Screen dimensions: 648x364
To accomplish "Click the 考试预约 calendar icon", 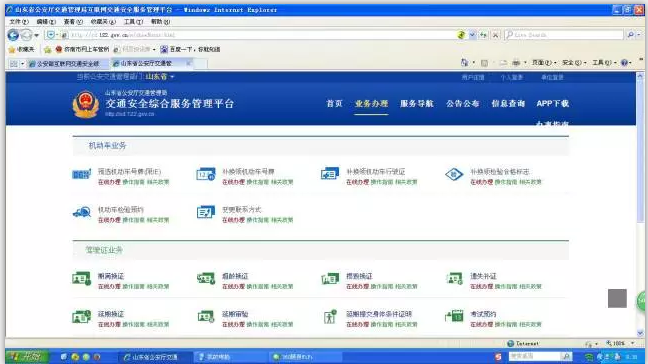I will tap(454, 316).
